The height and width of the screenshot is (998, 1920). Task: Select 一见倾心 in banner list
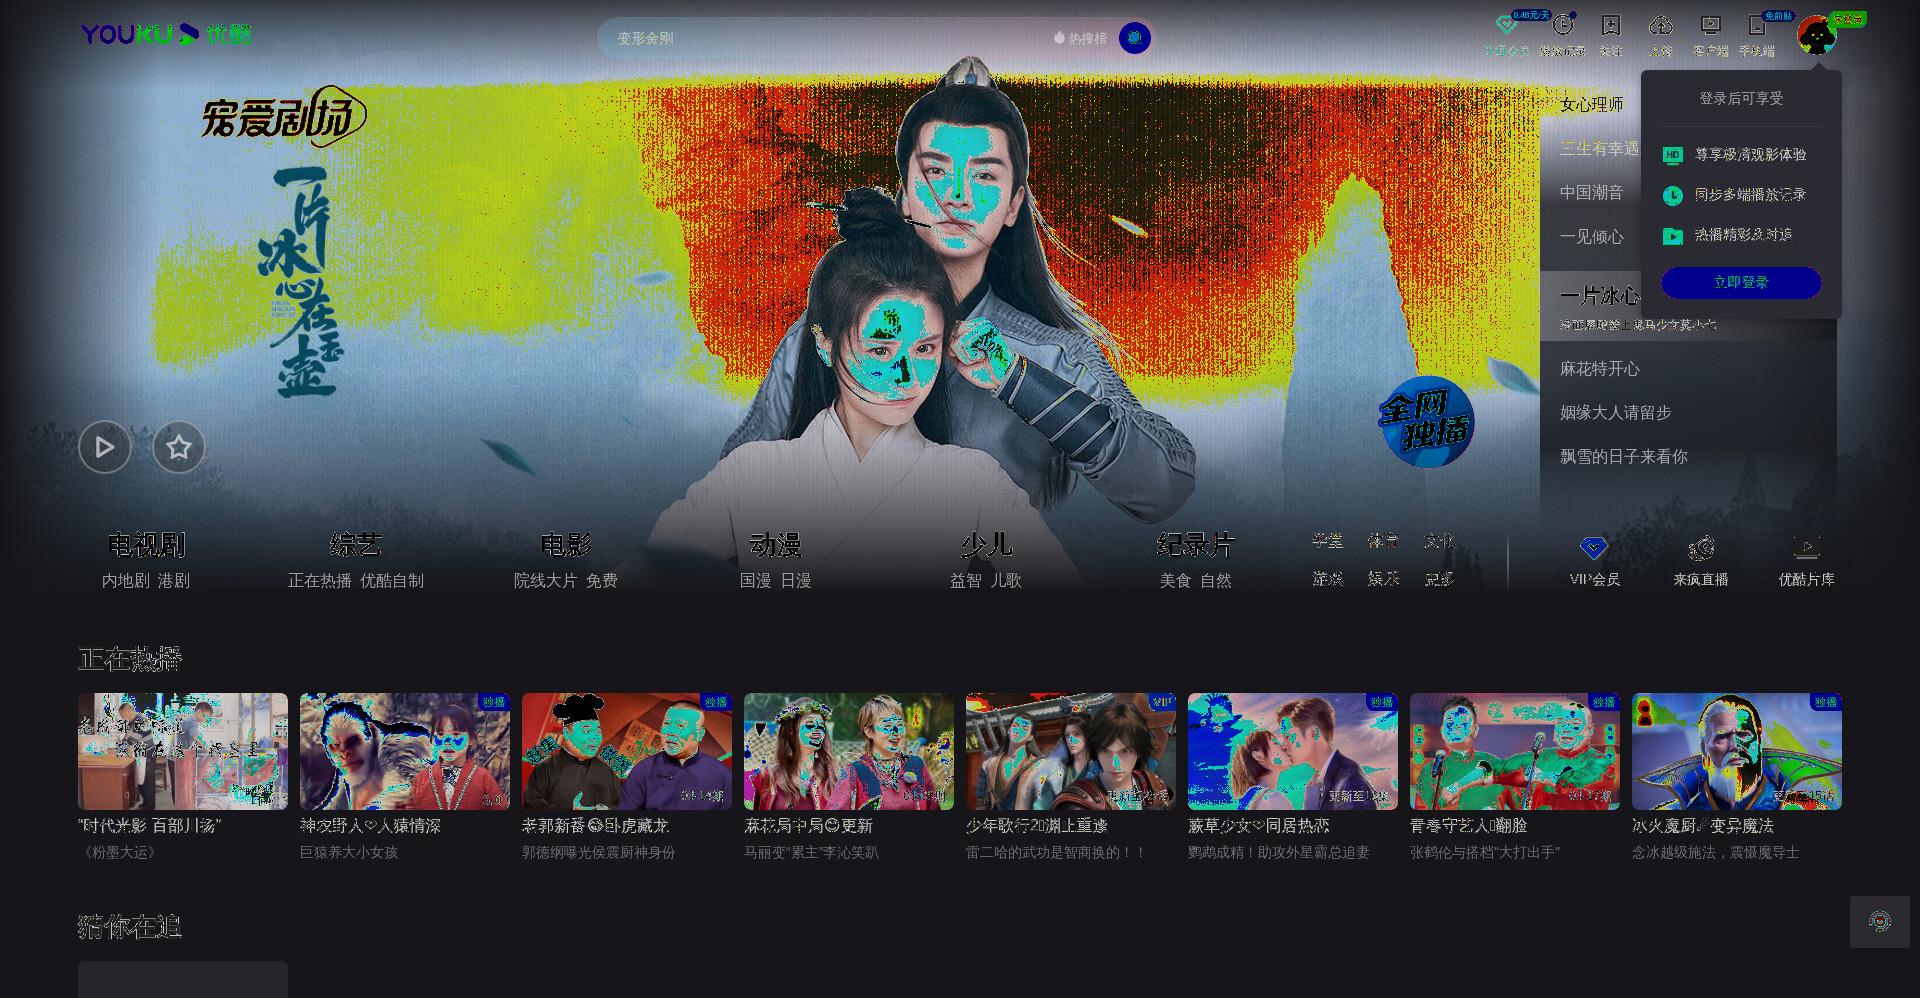point(1591,236)
